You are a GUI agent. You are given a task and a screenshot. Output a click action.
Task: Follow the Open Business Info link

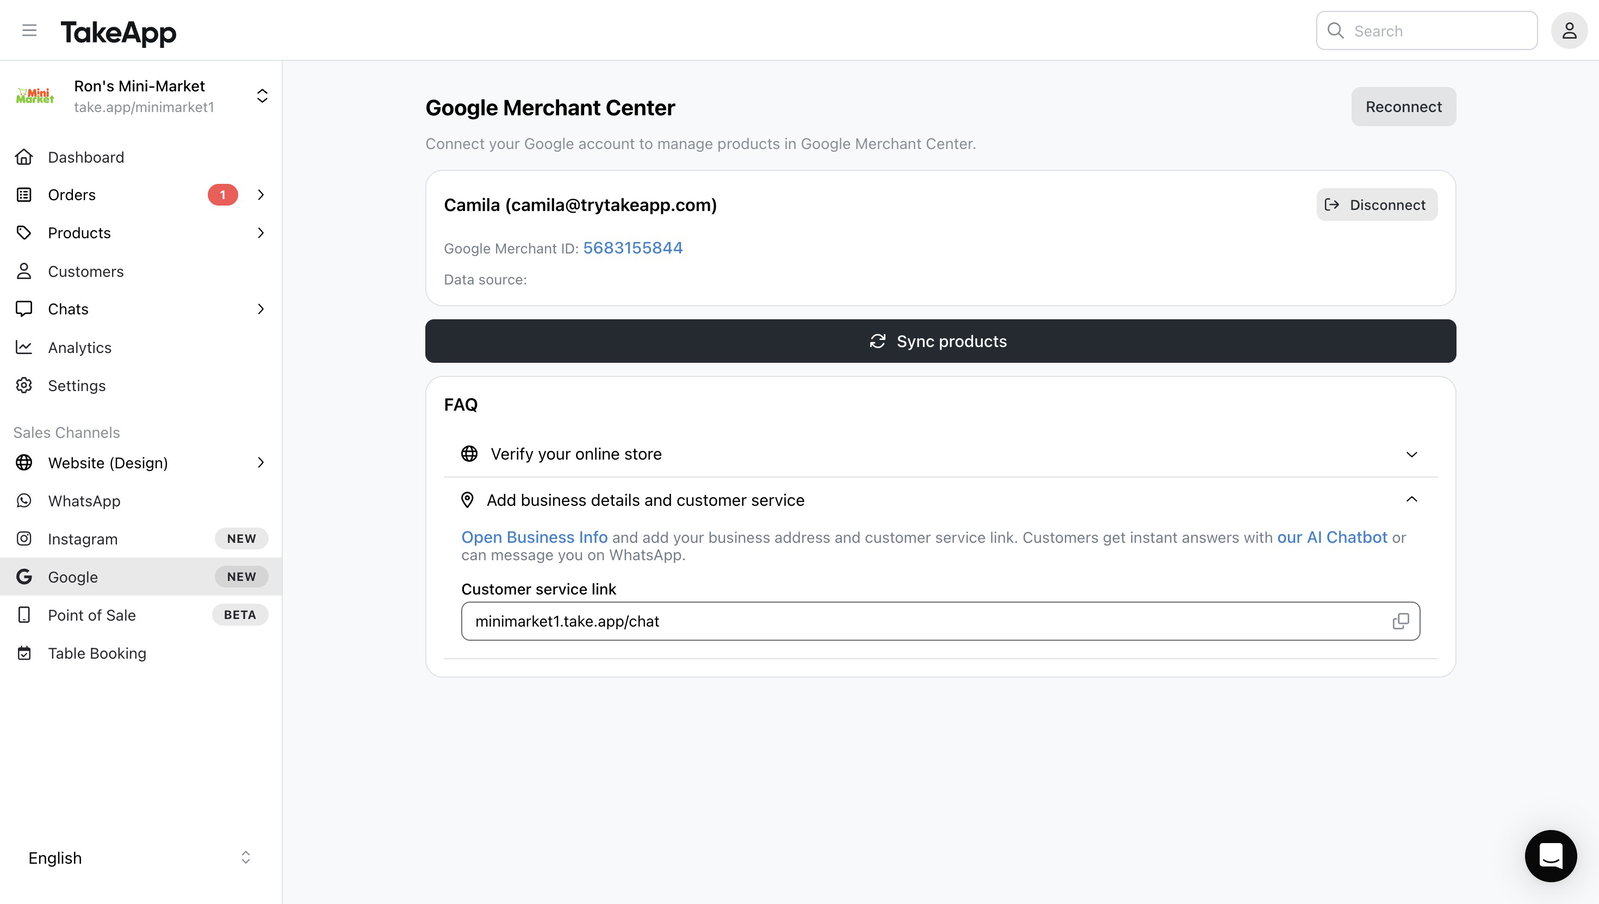pyautogui.click(x=534, y=537)
